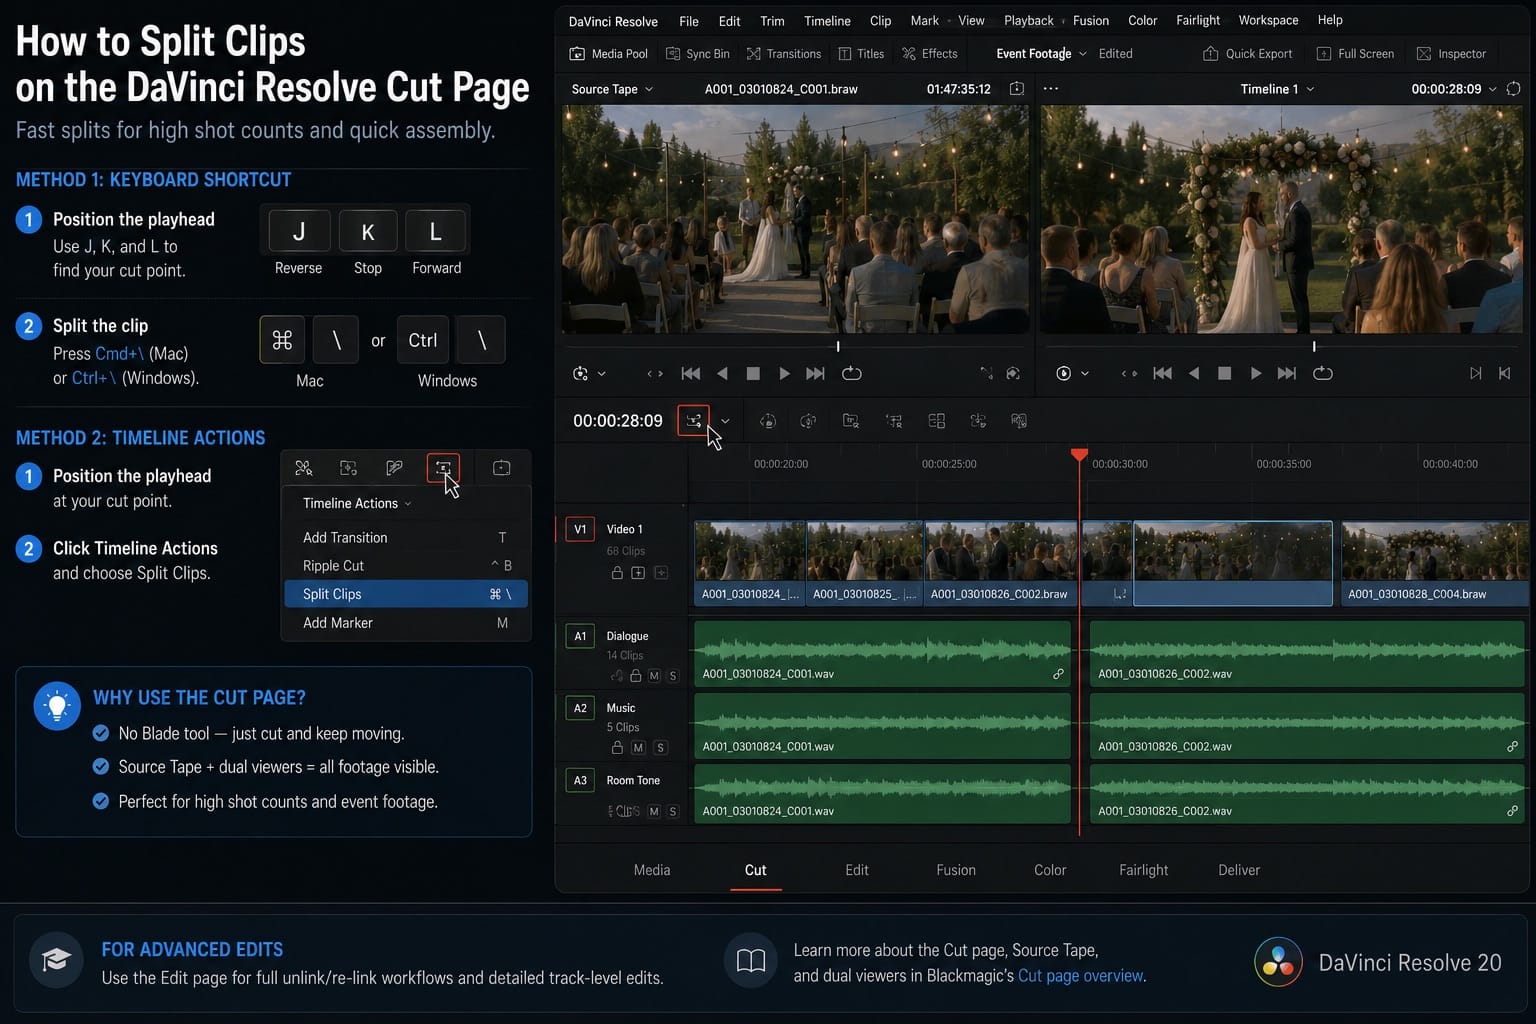Click the icon beside source clip timecode
This screenshot has height=1024, width=1536.
1017,89
